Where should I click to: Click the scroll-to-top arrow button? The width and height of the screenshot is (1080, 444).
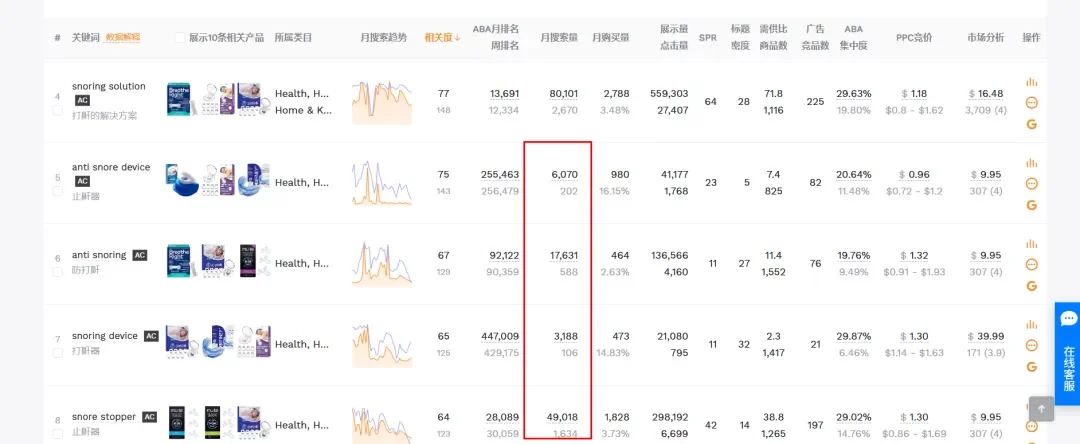(1041, 409)
